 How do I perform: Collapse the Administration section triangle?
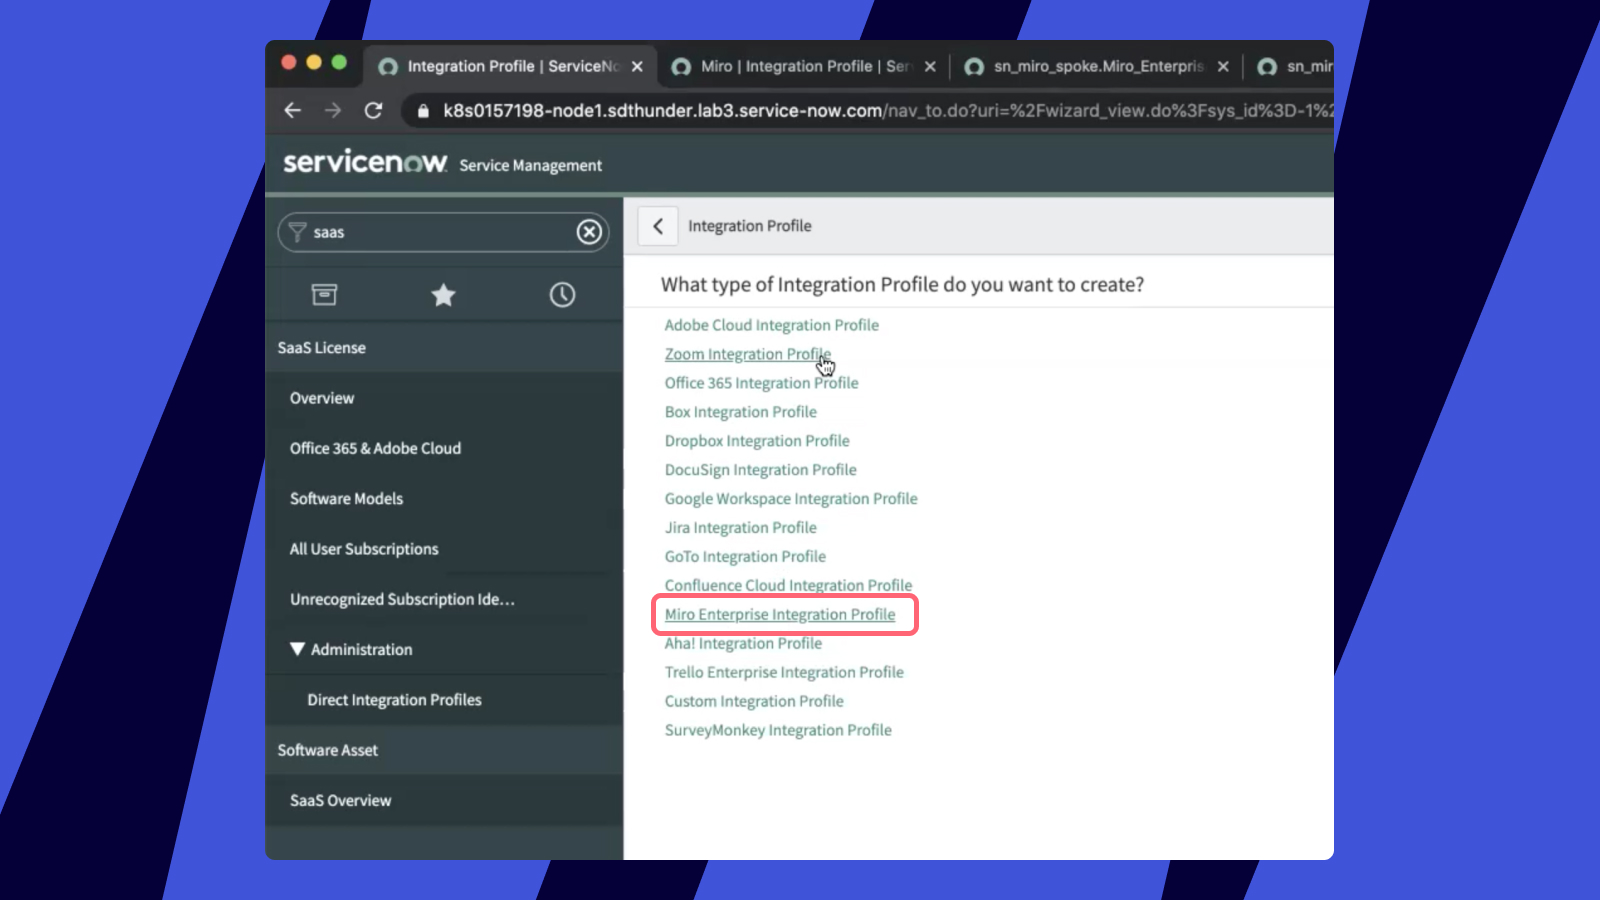[x=297, y=649]
